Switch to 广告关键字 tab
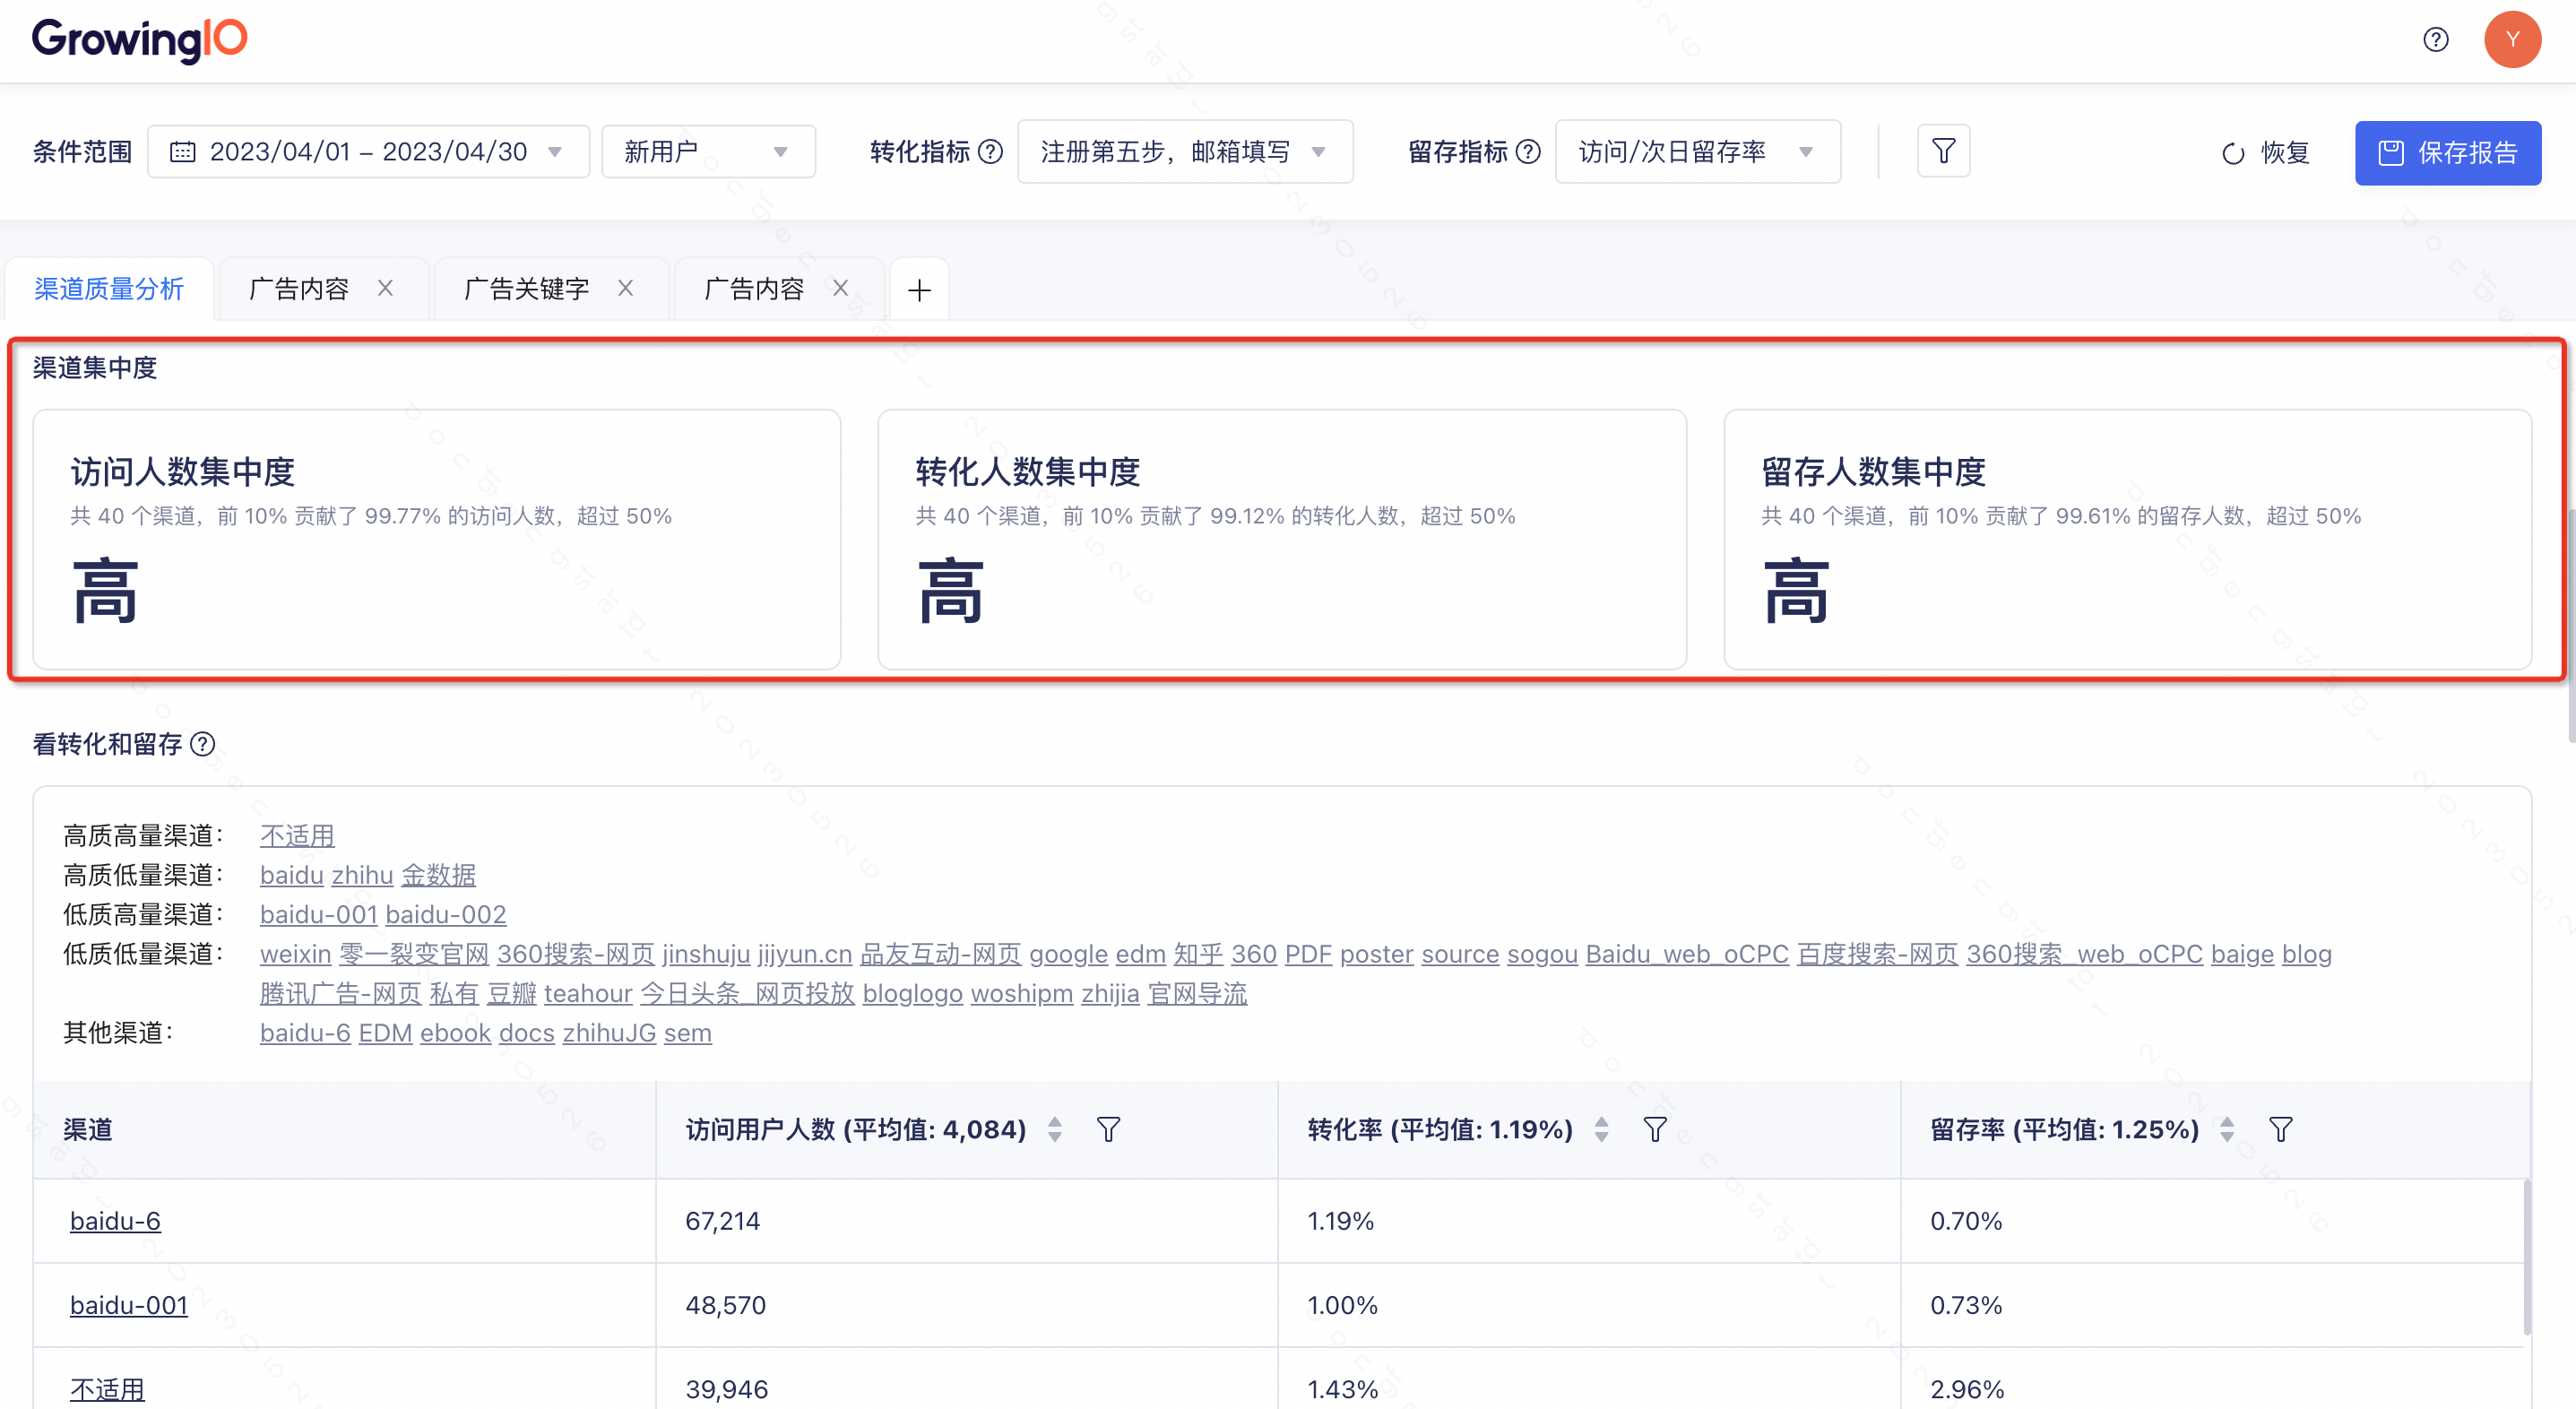2576x1409 pixels. 527,289
